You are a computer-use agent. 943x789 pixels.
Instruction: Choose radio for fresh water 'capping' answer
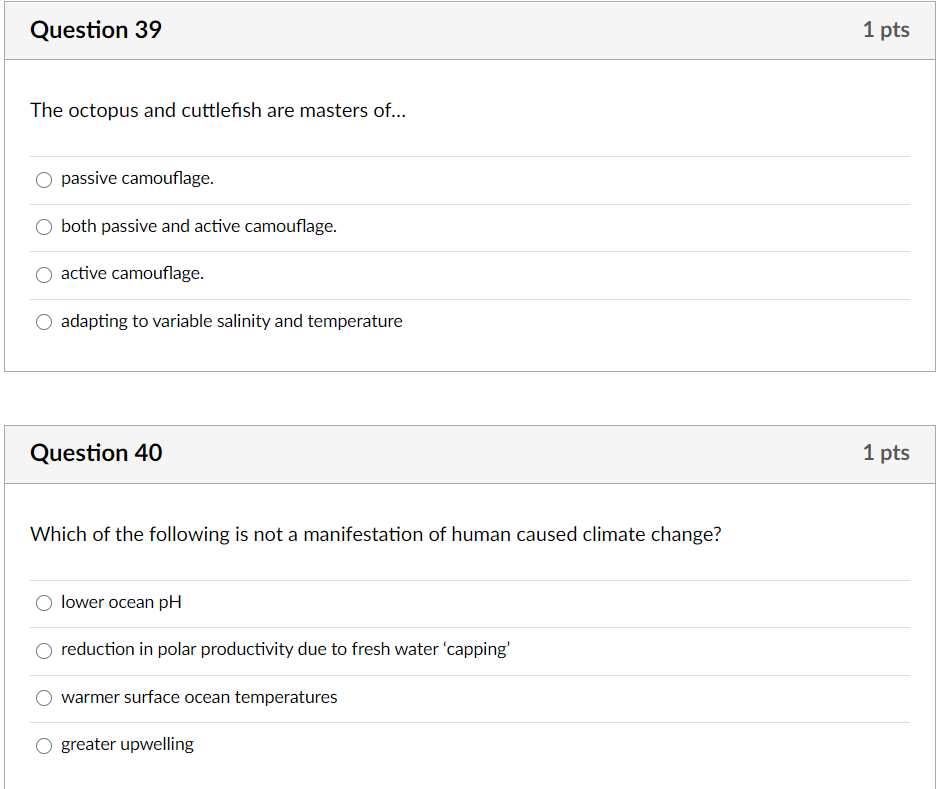tap(44, 651)
